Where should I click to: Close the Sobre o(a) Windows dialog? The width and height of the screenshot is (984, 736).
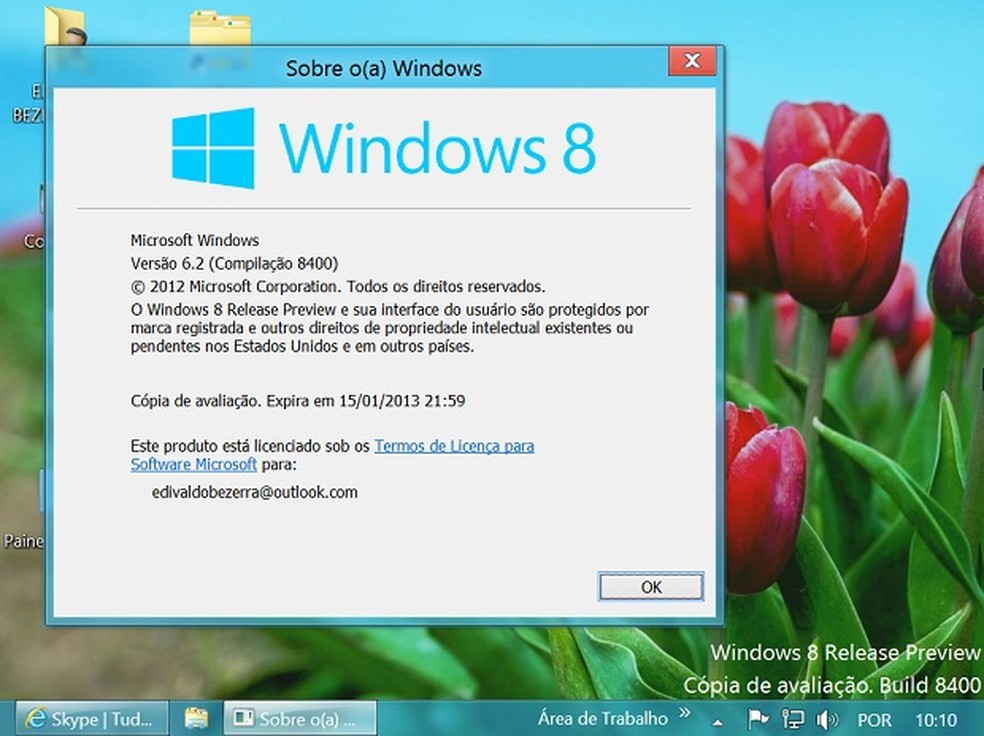692,61
